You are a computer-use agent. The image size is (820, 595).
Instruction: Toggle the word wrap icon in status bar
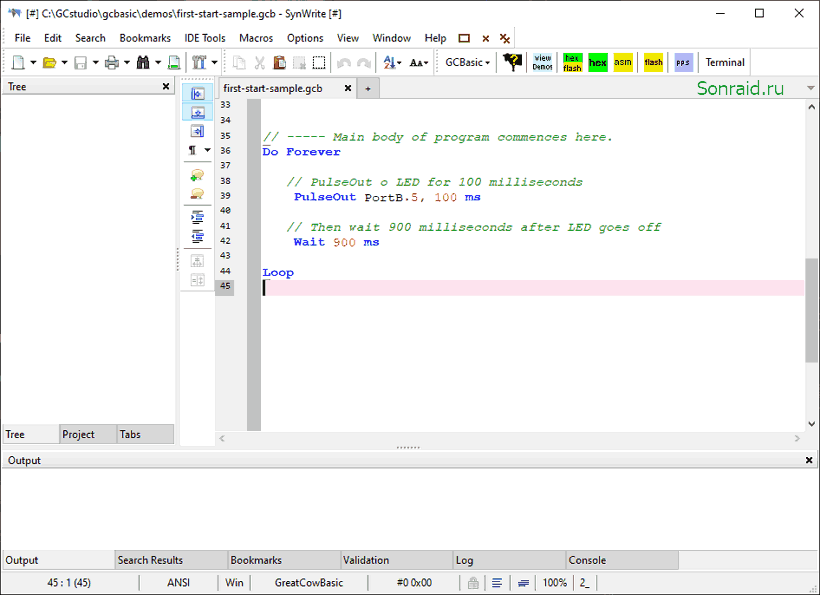click(x=522, y=582)
